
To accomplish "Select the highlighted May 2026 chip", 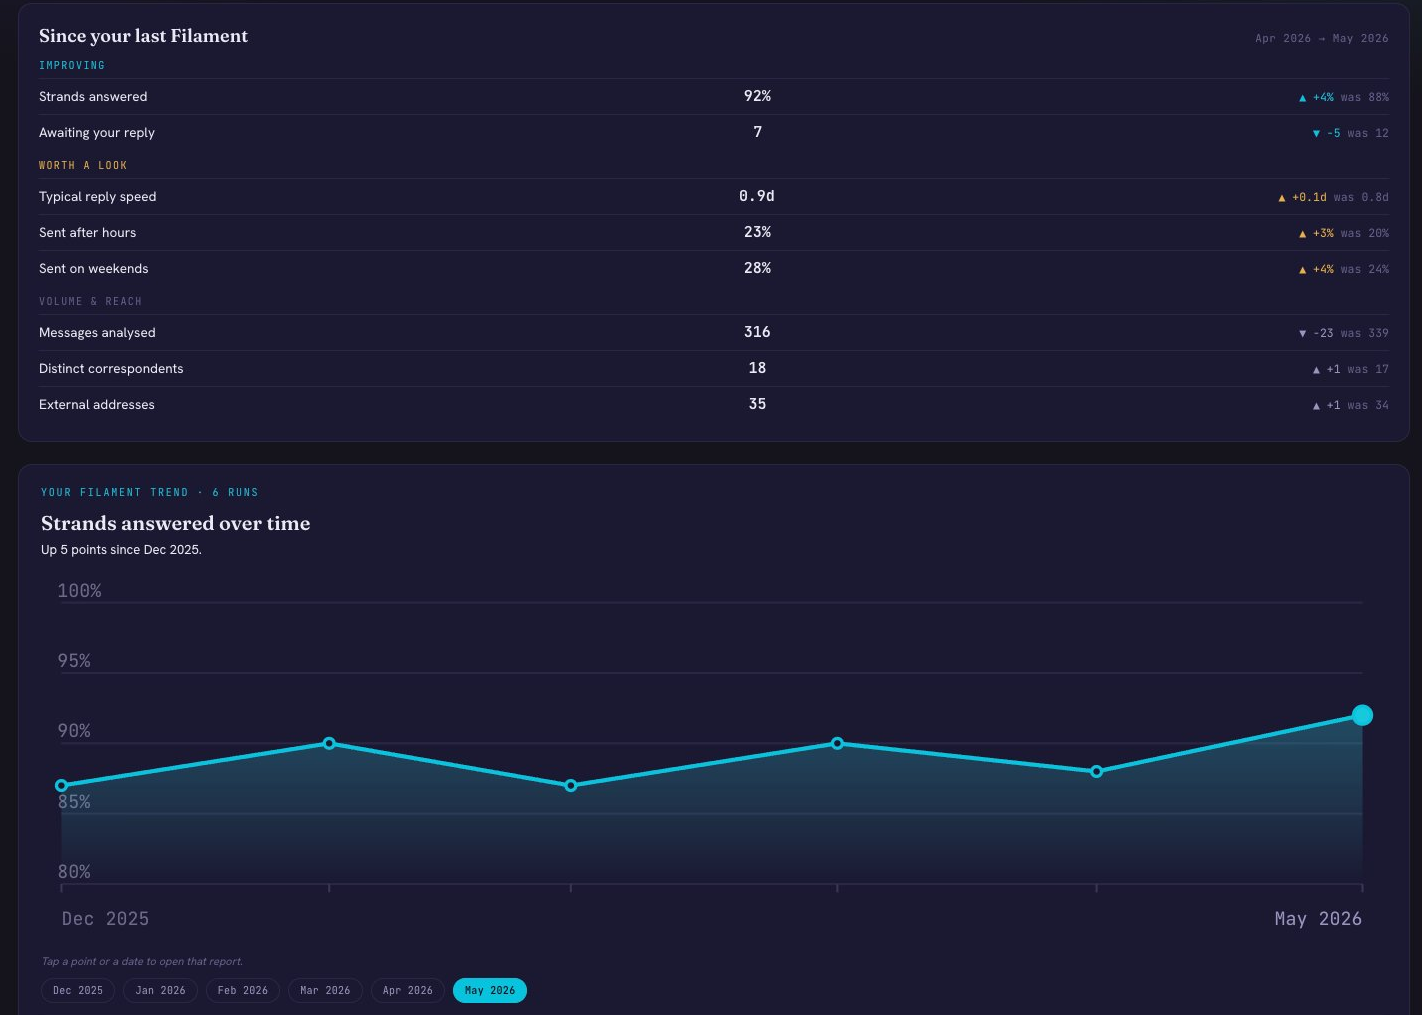I will [490, 990].
